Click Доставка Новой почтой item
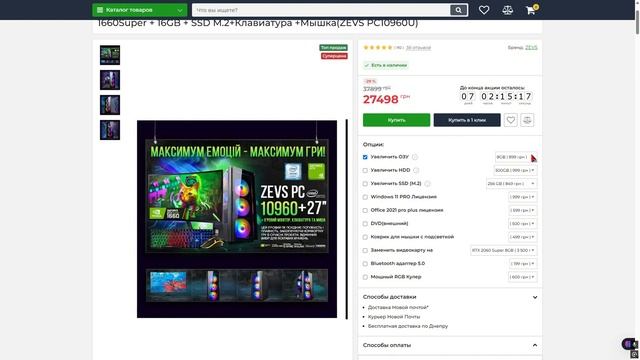The image size is (640, 360). tap(398, 307)
